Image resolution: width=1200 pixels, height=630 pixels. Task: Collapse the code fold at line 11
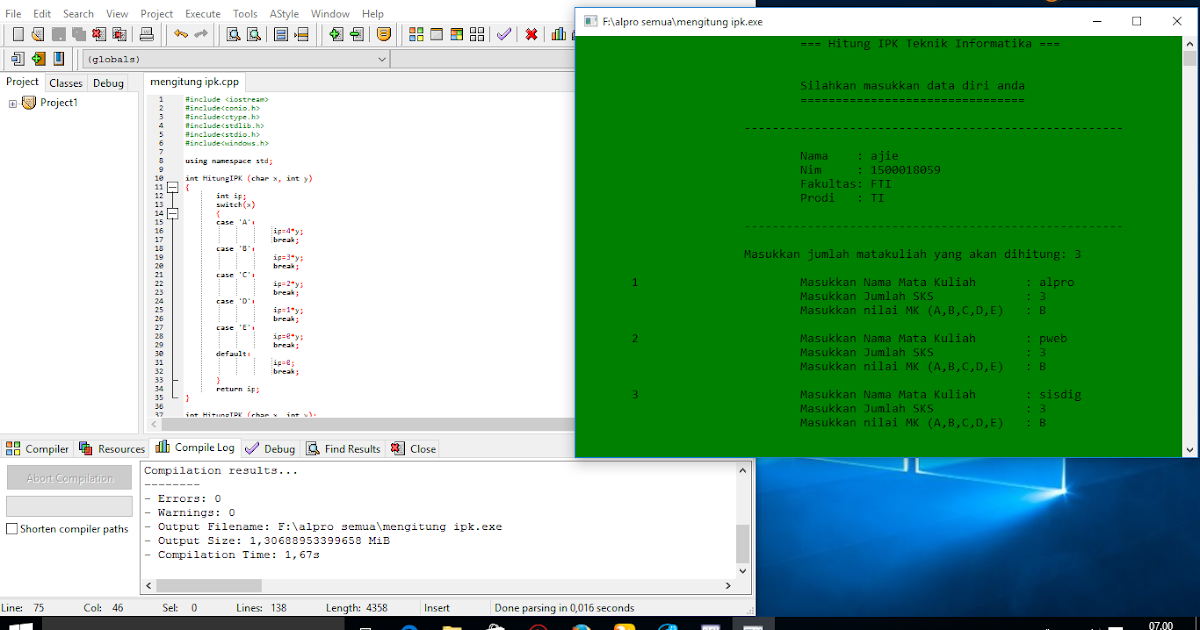173,187
